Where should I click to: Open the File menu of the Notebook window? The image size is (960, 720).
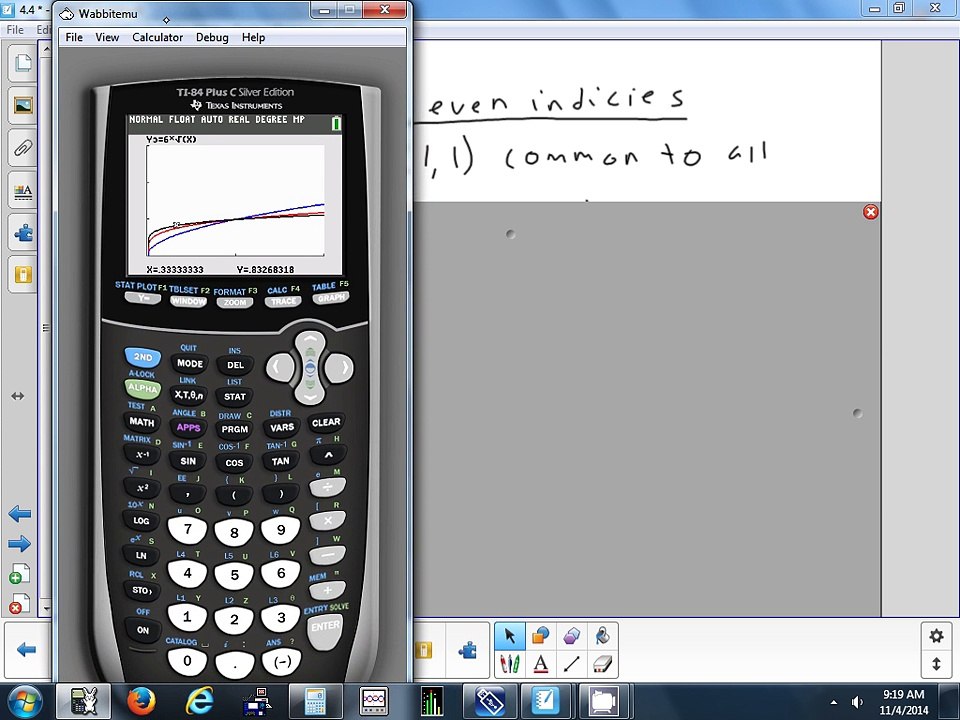tap(15, 29)
